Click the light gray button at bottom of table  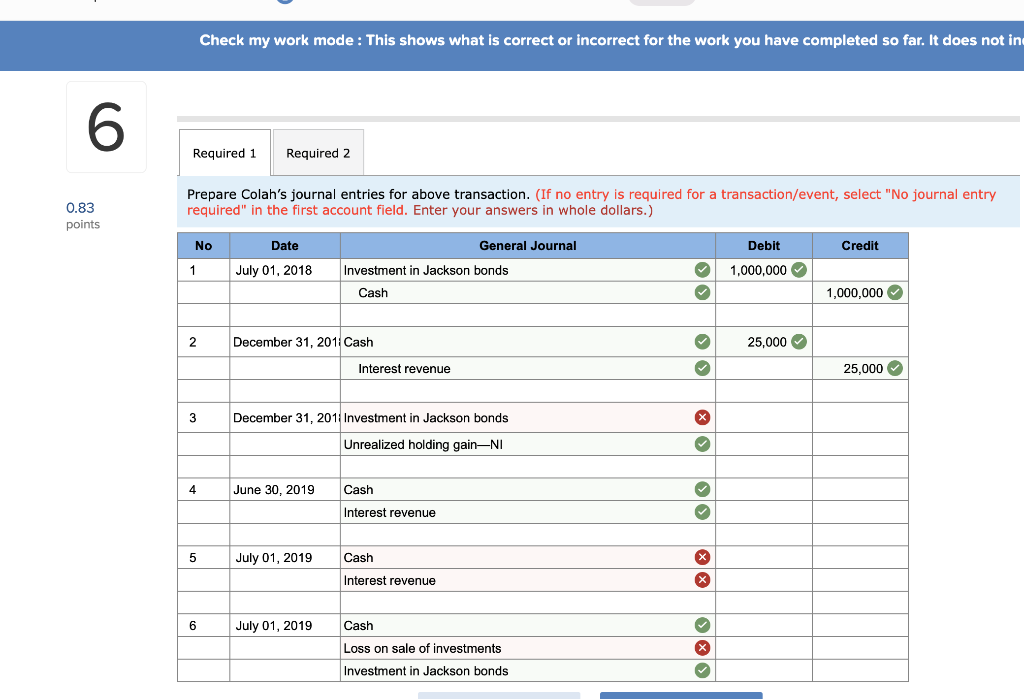point(499,695)
